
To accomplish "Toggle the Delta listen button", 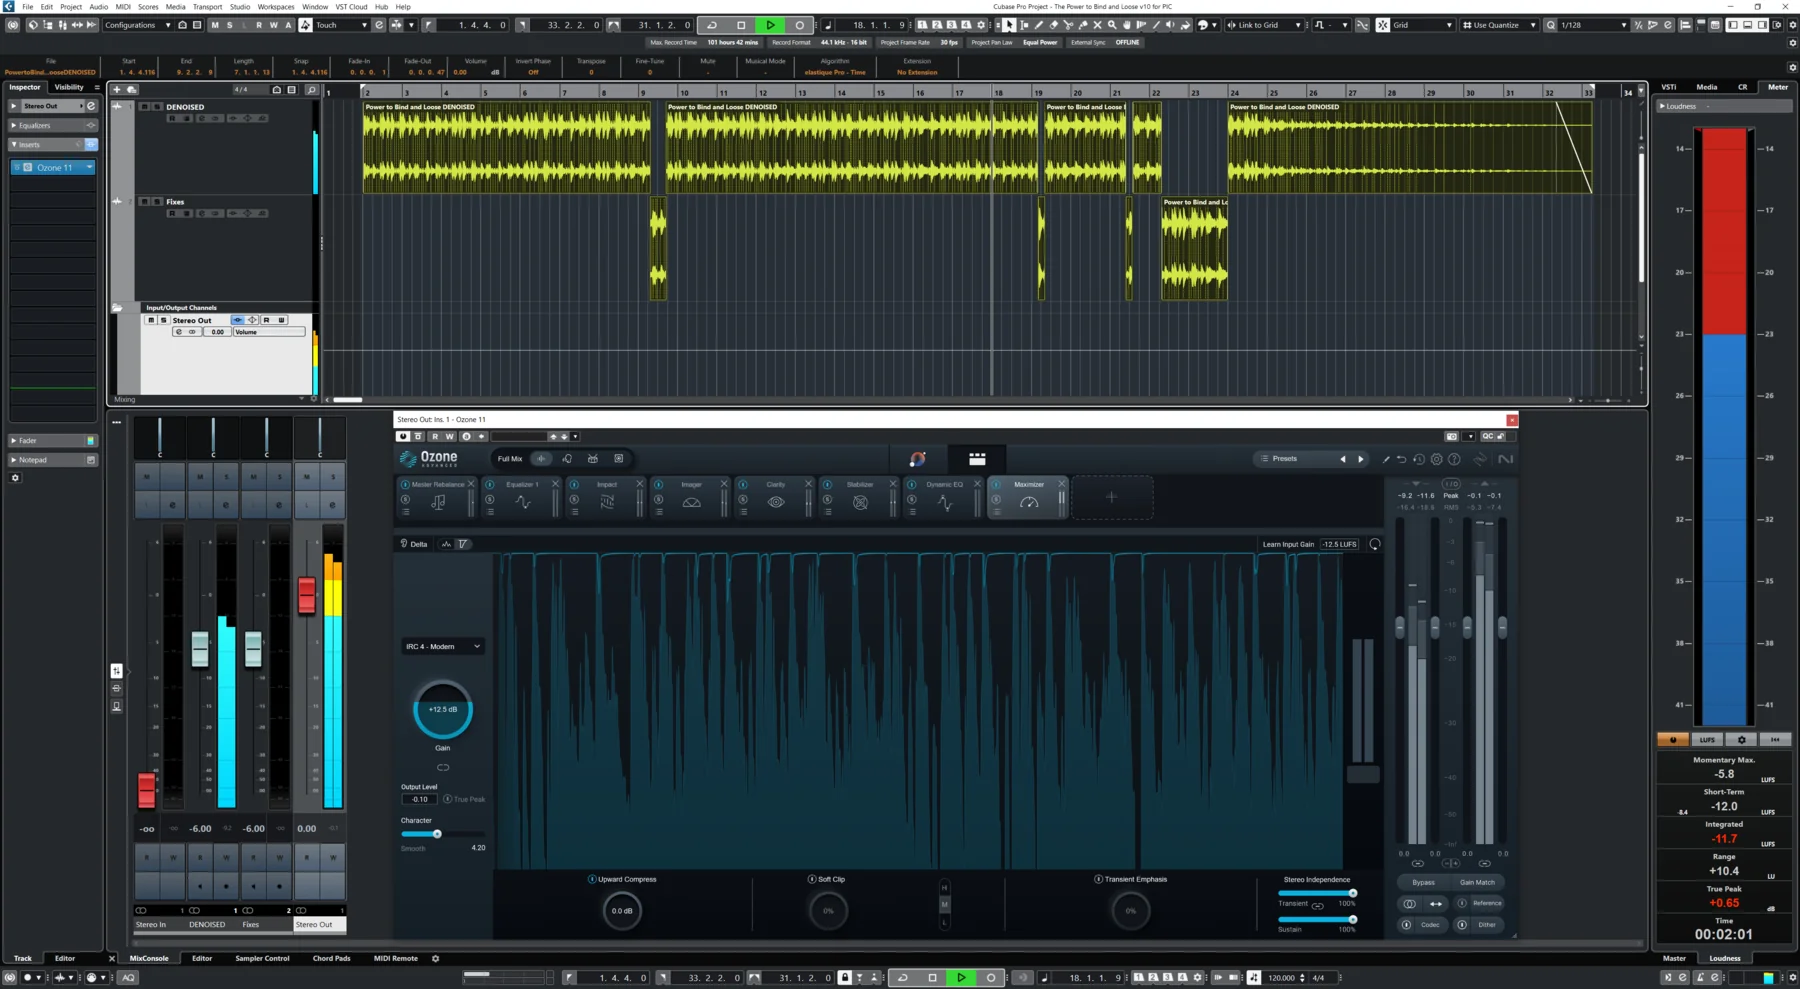I will 413,544.
